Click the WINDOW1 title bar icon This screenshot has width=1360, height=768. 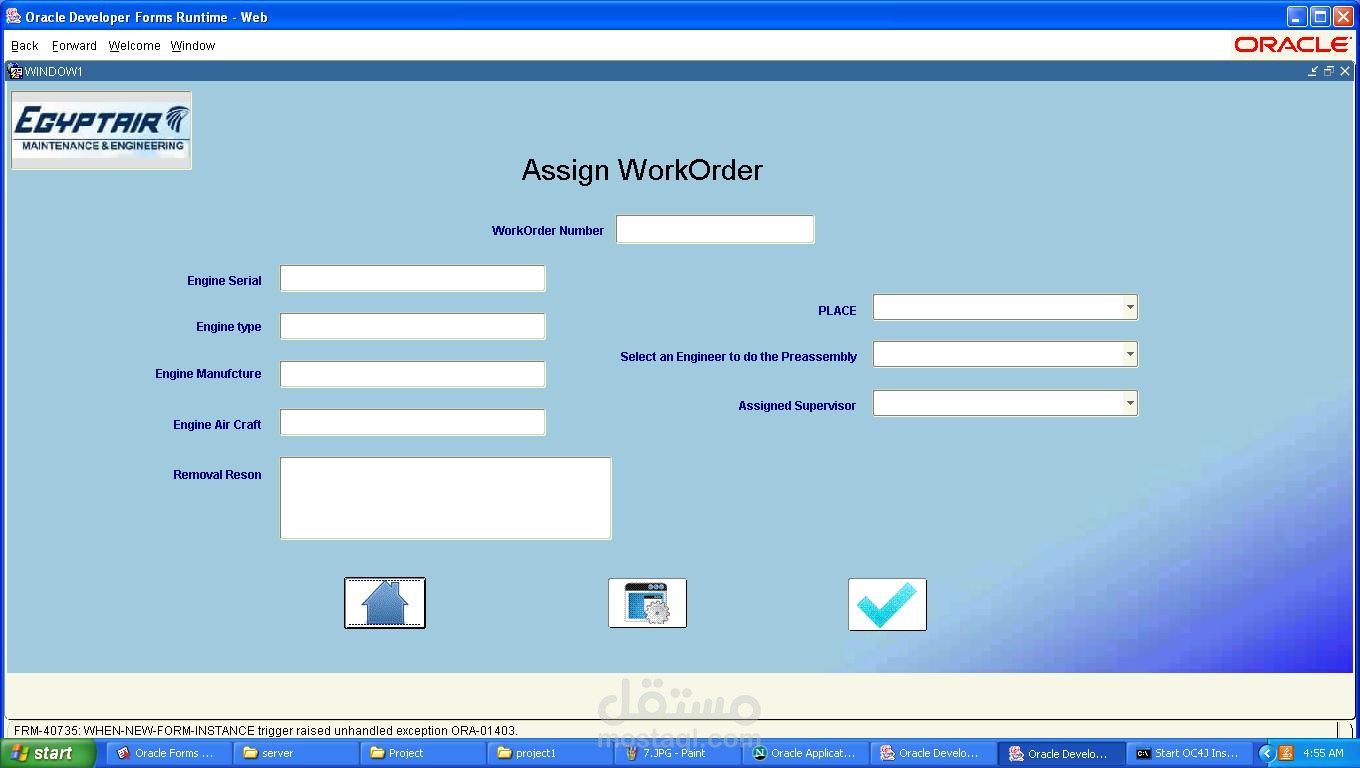point(13,70)
